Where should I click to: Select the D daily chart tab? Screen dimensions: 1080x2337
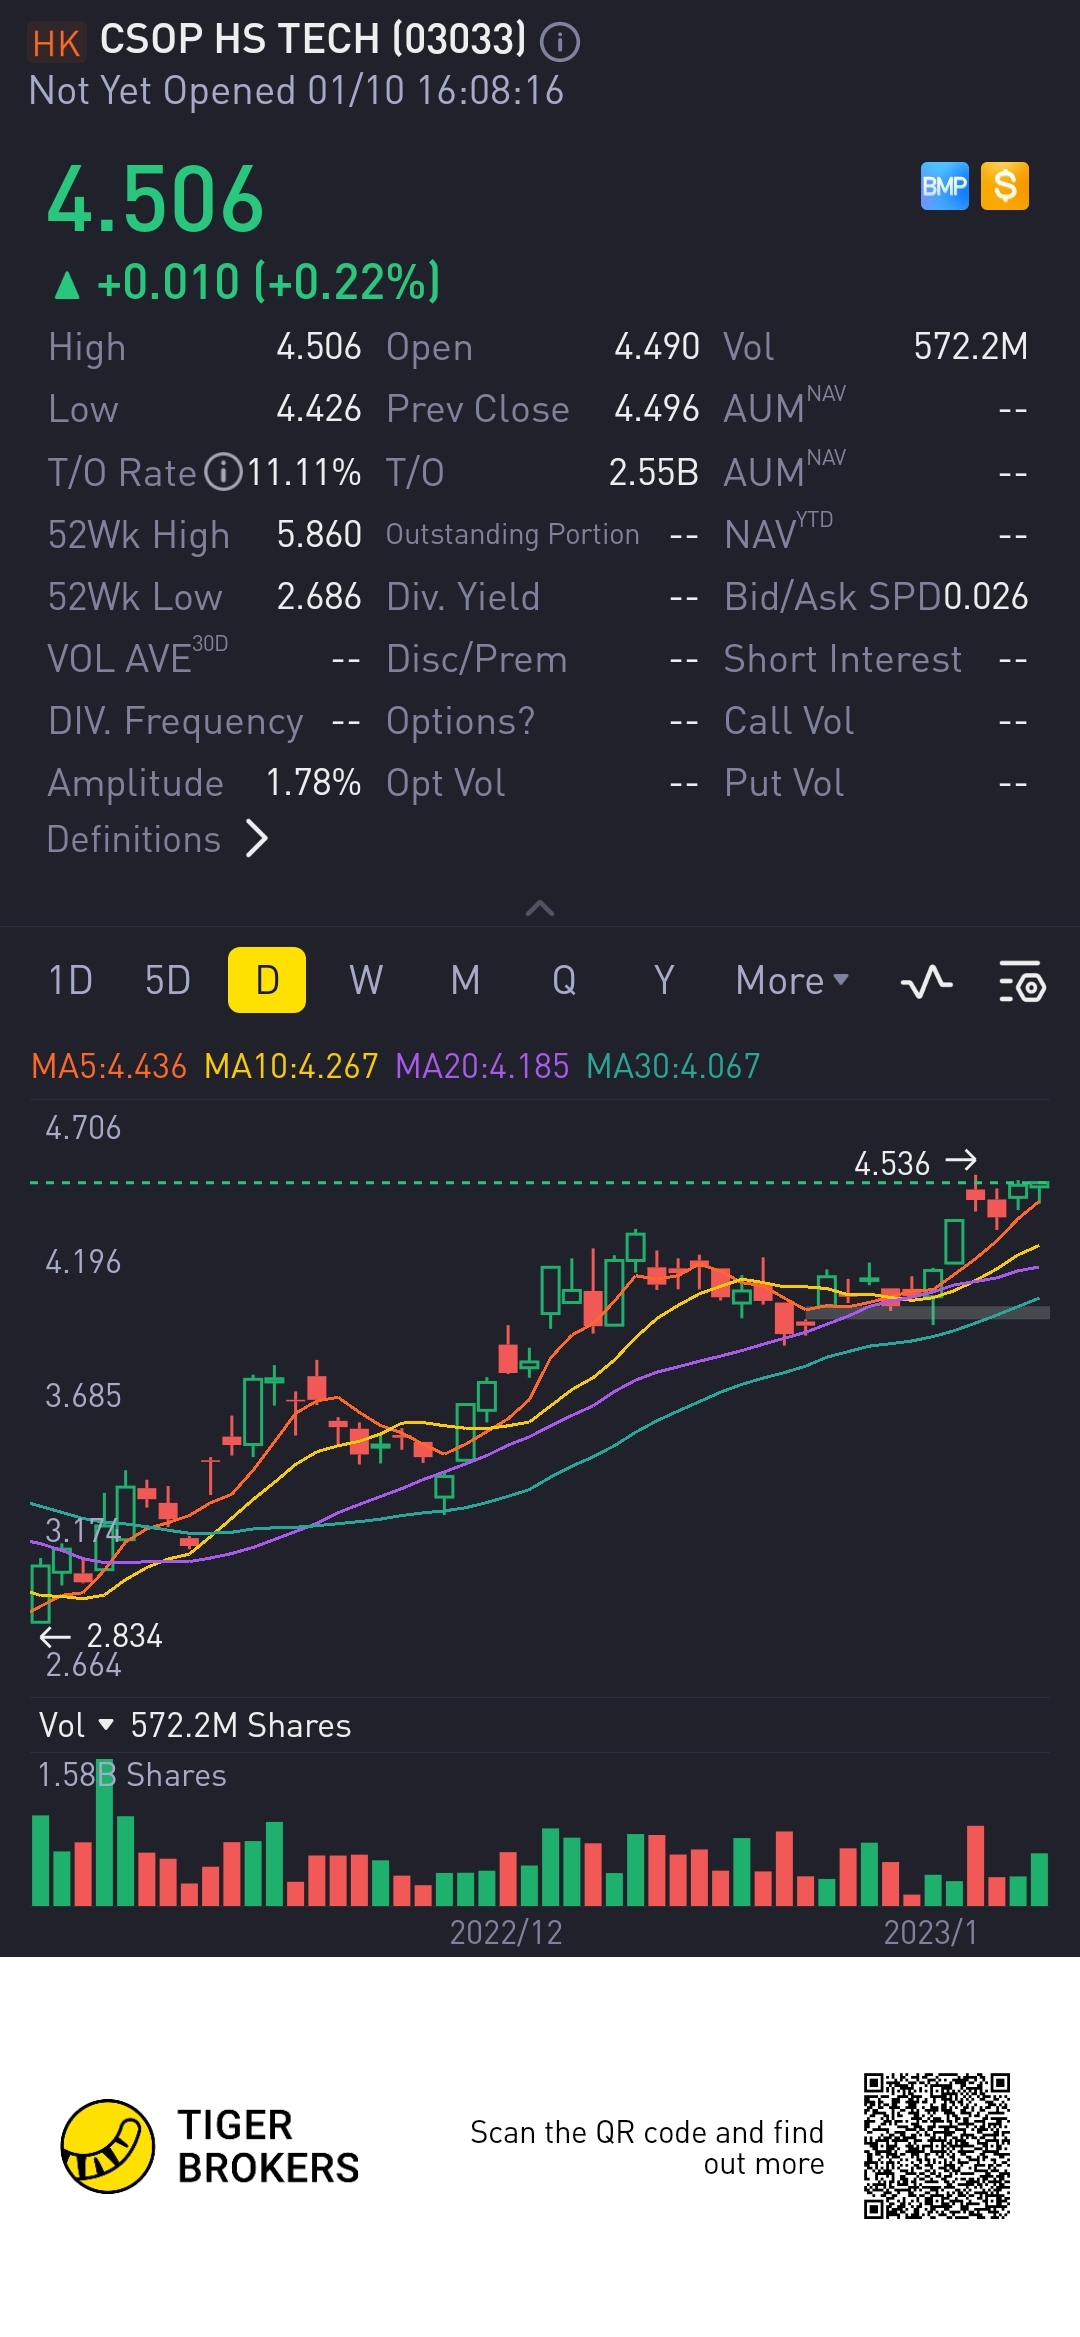click(x=267, y=980)
